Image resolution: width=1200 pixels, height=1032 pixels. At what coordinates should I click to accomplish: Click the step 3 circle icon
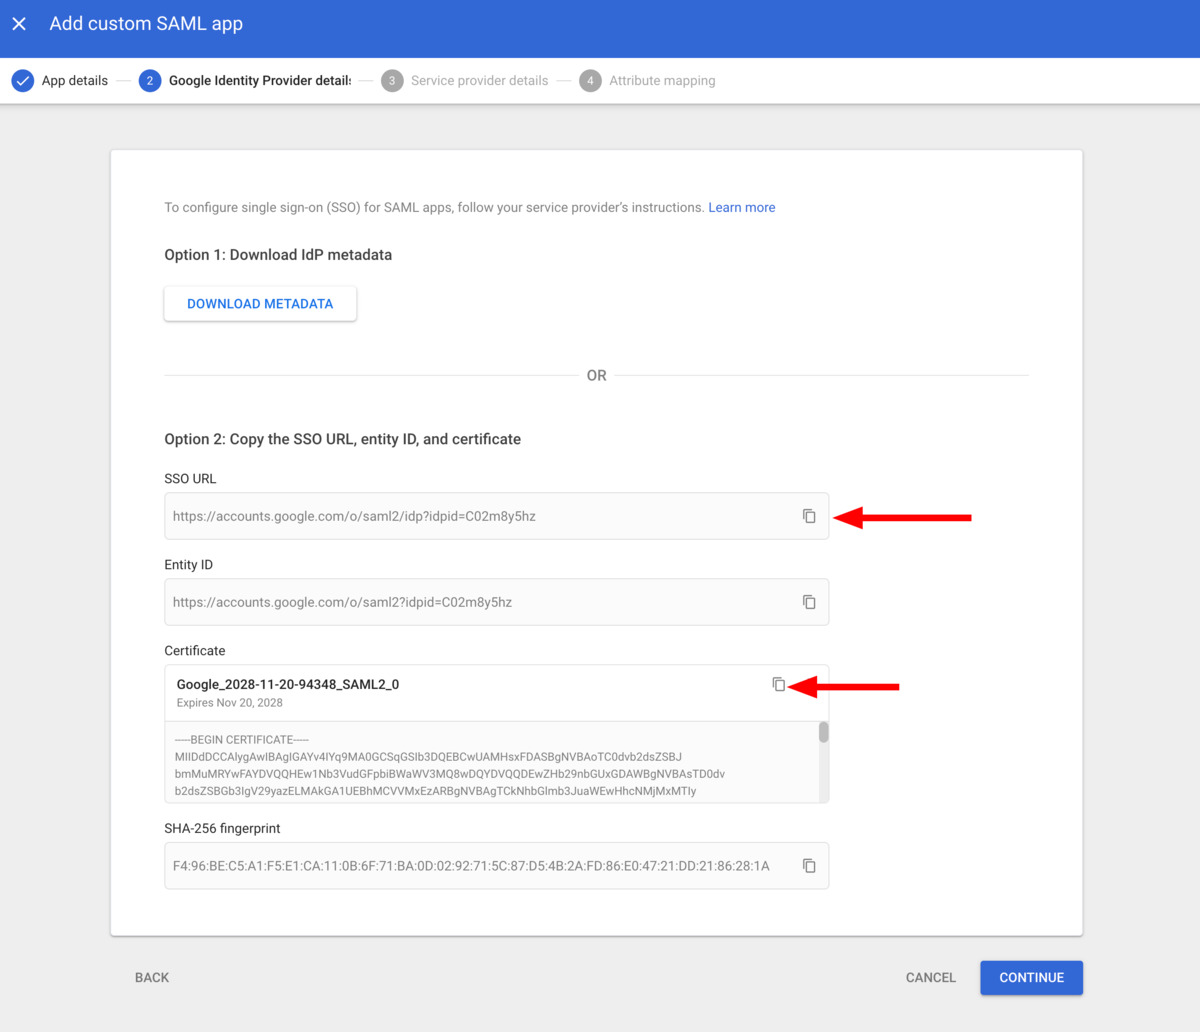(392, 81)
